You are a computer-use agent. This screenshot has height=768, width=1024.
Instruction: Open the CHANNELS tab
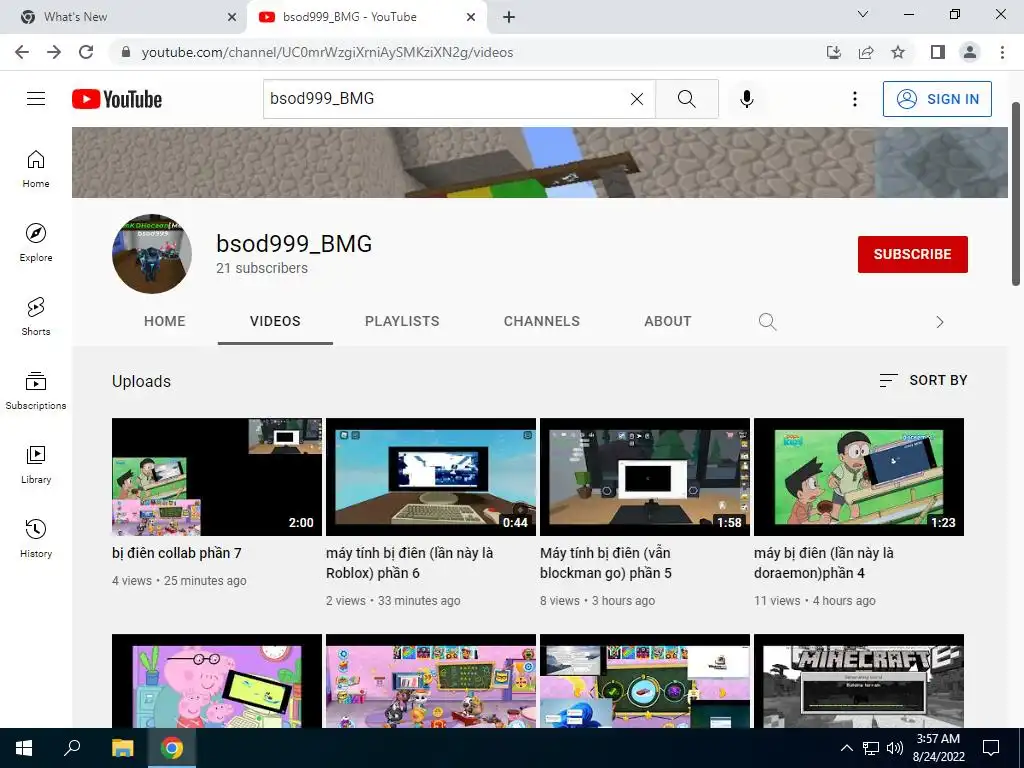541,321
